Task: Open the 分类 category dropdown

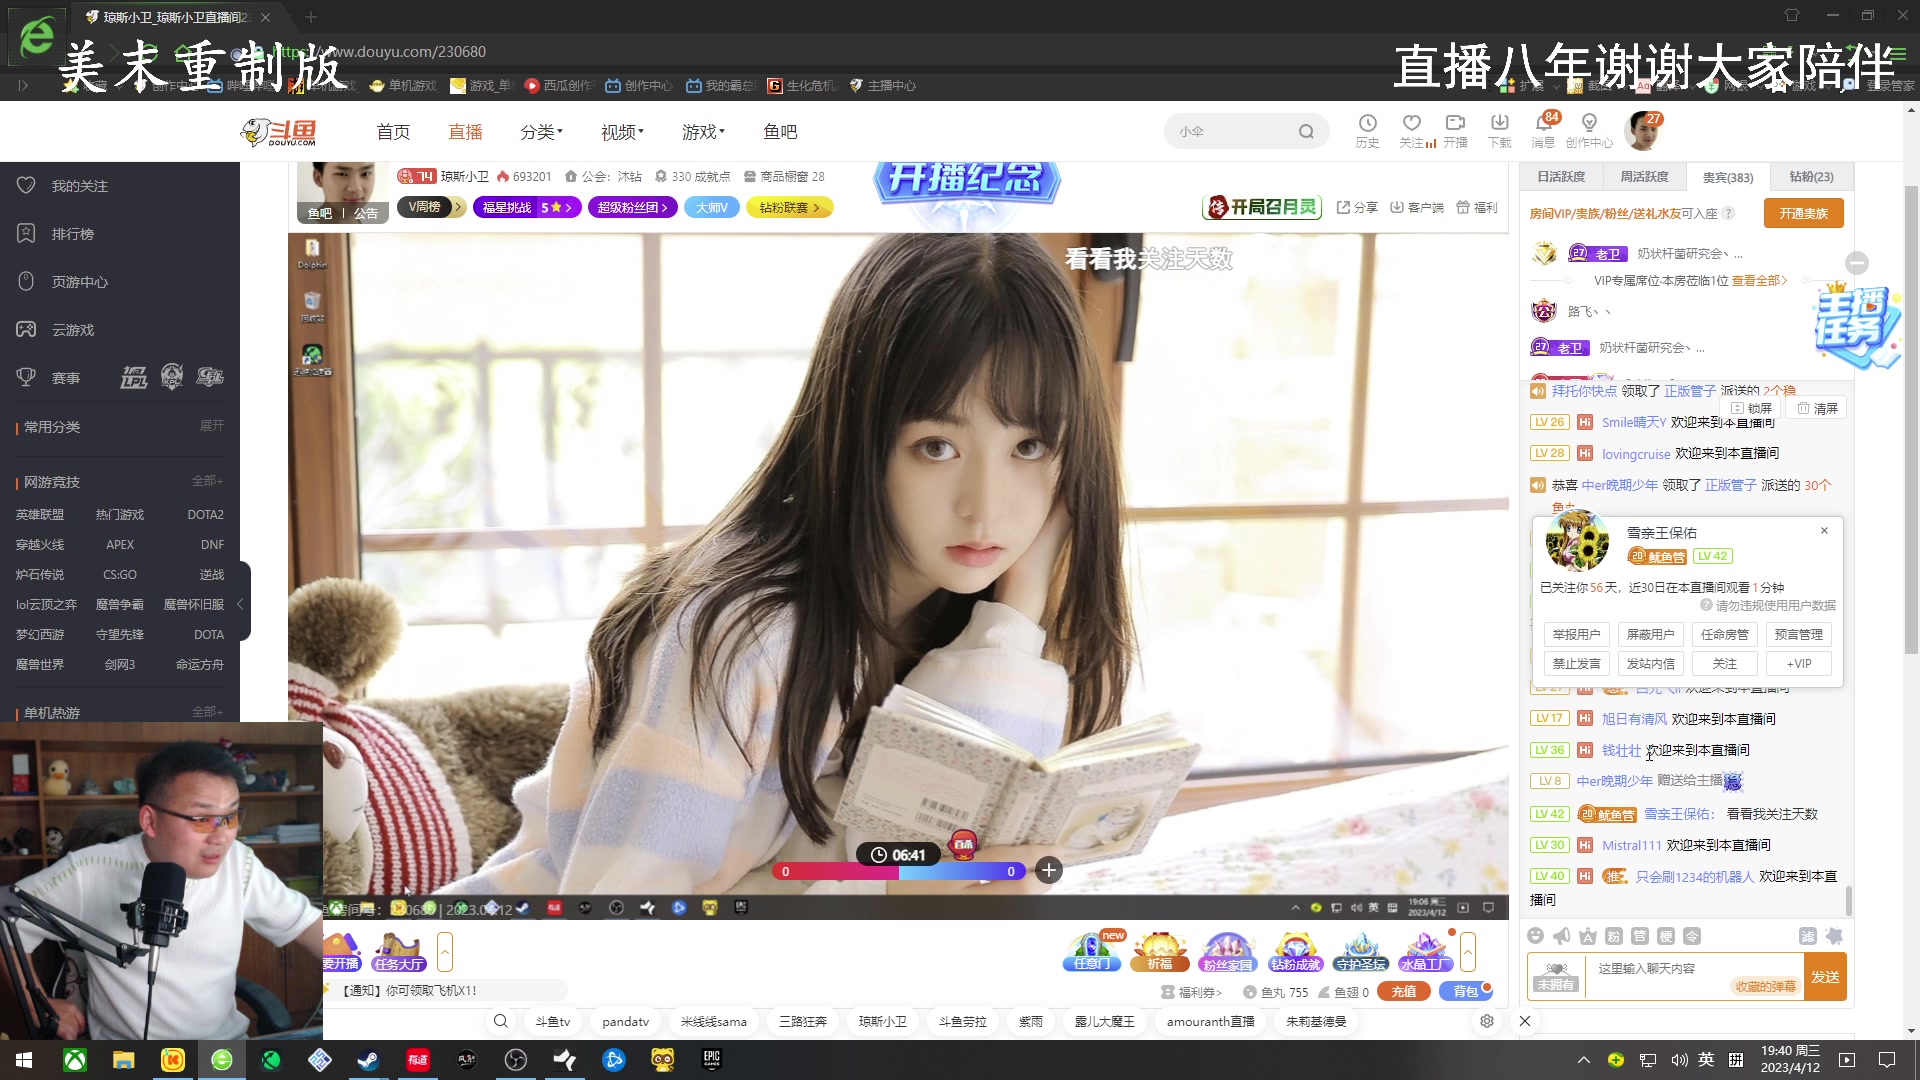Action: (540, 131)
